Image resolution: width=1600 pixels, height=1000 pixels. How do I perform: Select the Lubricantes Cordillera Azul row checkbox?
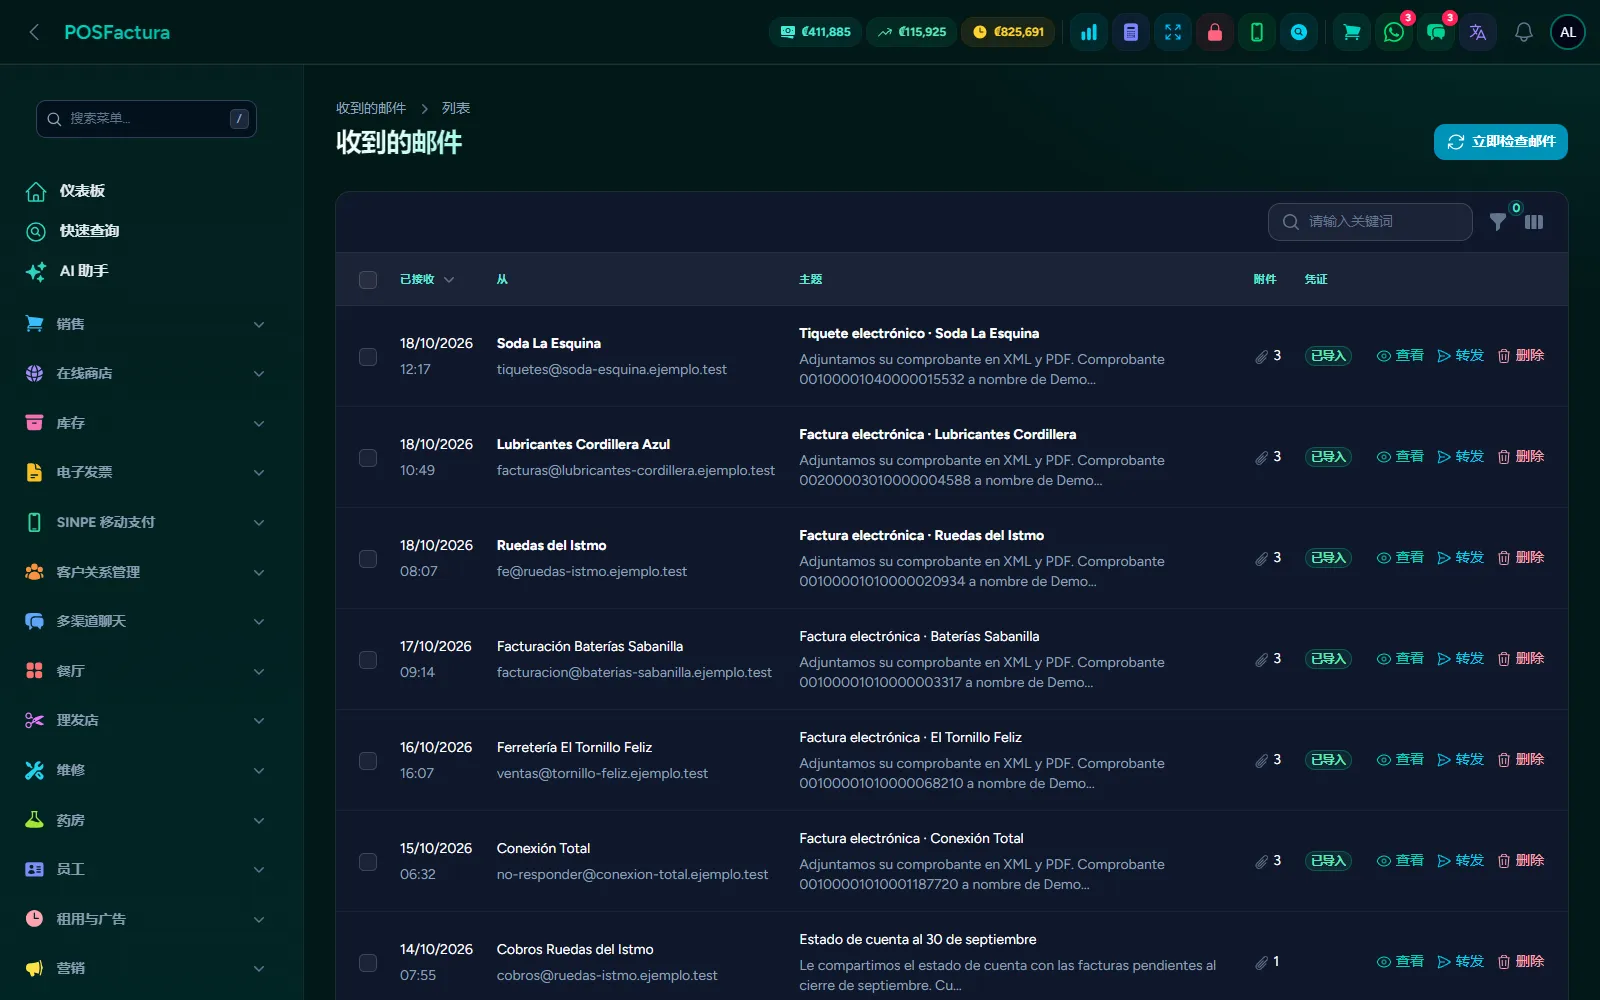click(368, 458)
